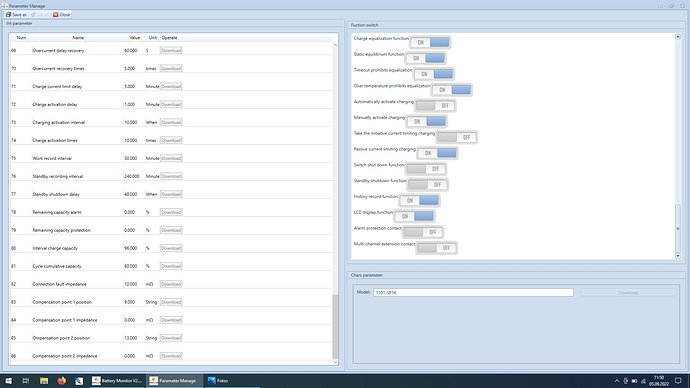The height and width of the screenshot is (388, 690).
Task: Click the Value column header
Action: coord(134,38)
